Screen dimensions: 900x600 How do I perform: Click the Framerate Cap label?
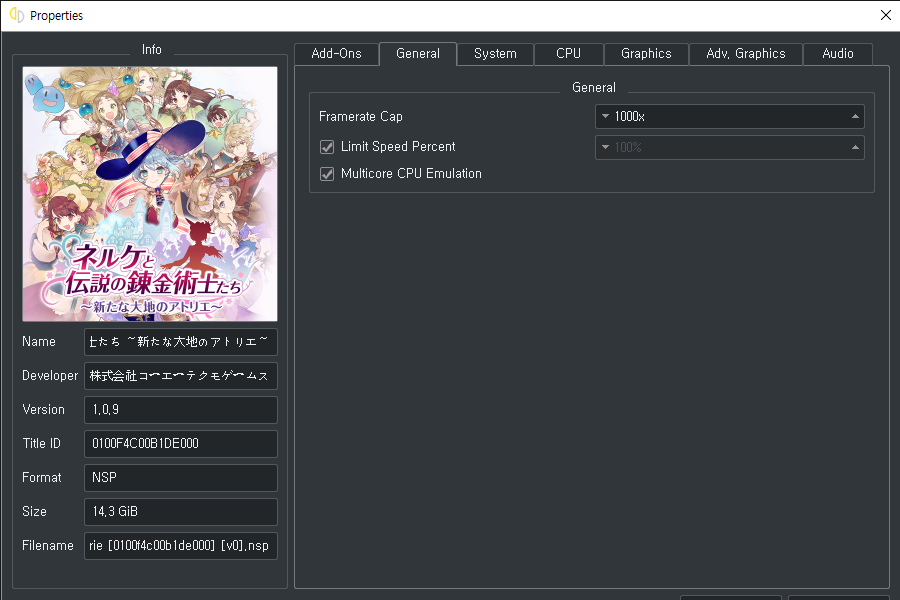360,117
